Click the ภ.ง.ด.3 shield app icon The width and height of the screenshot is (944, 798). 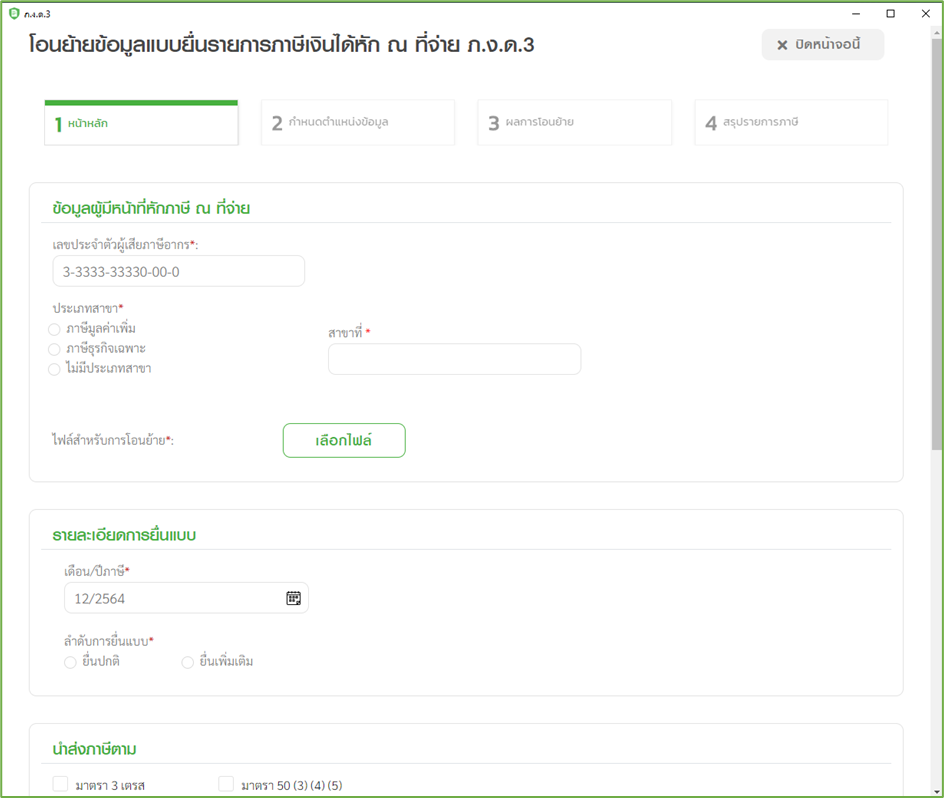(x=13, y=14)
